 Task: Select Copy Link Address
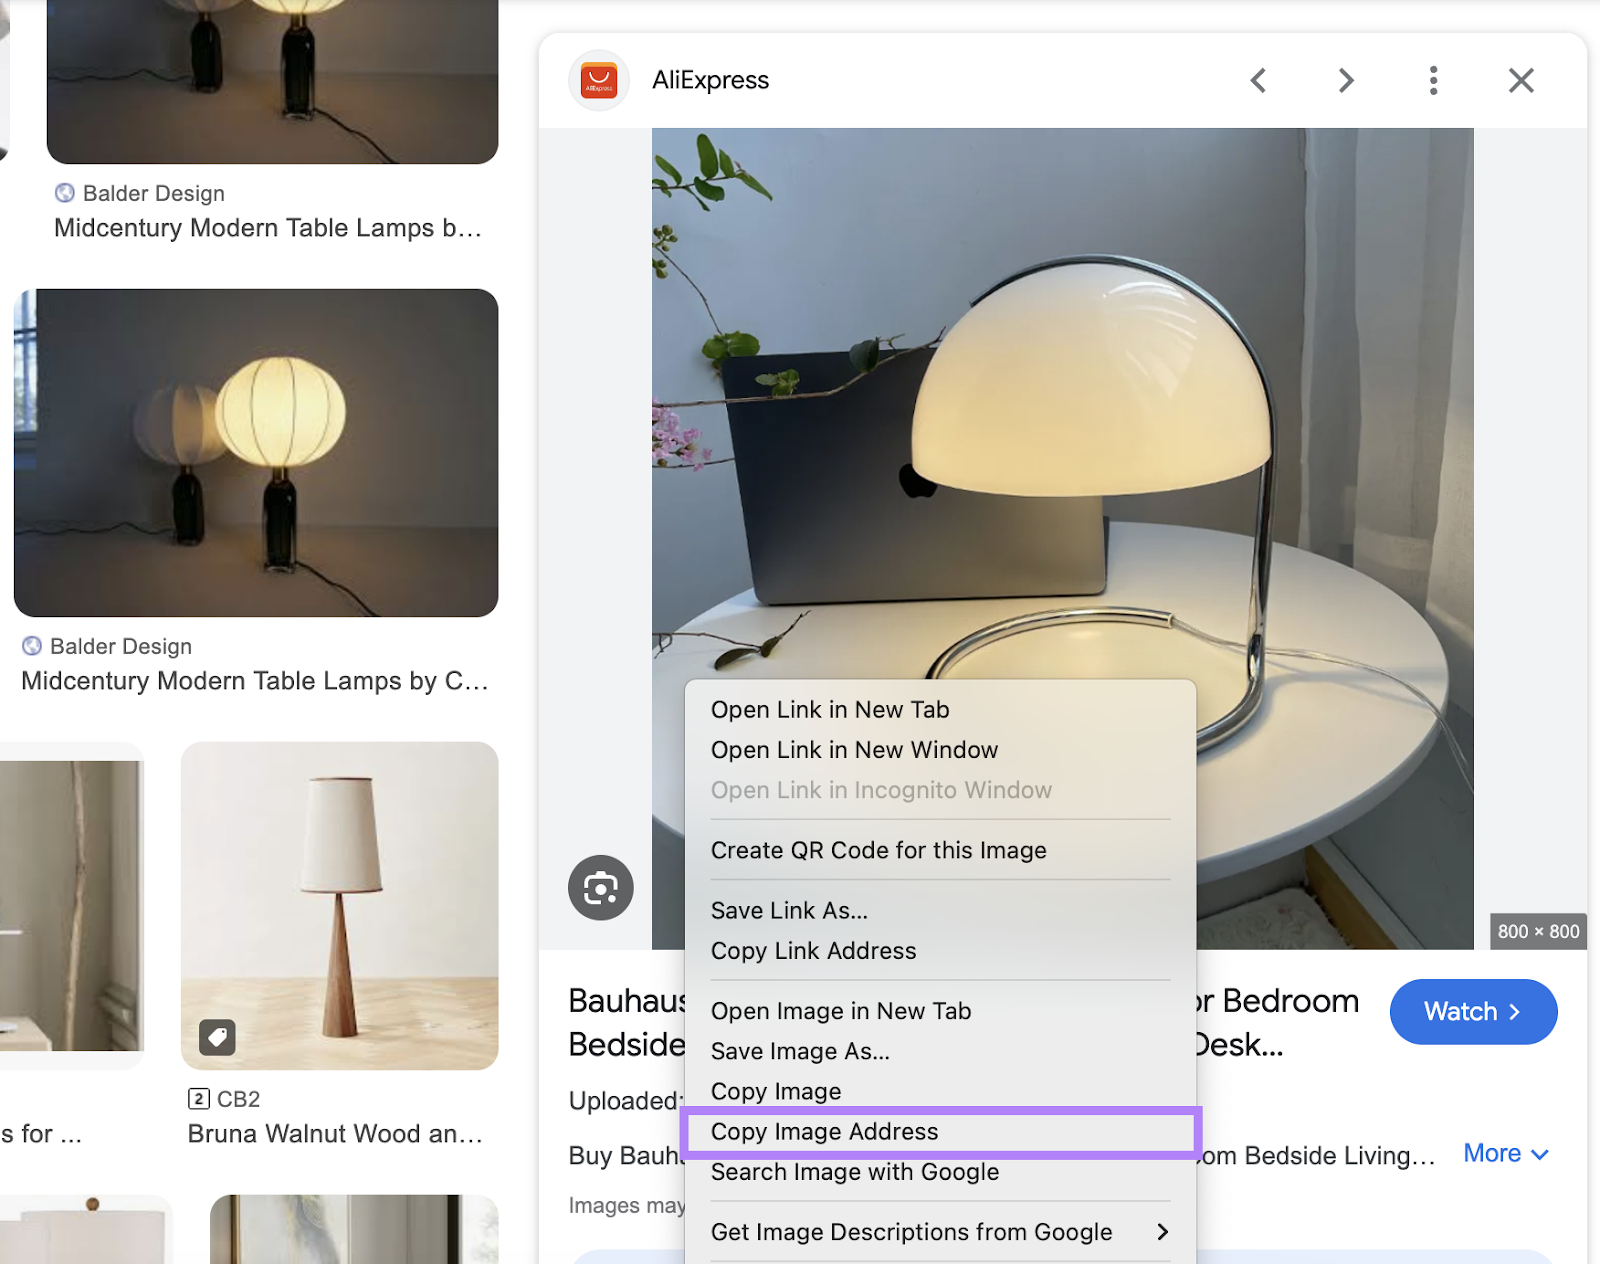[x=940, y=951]
